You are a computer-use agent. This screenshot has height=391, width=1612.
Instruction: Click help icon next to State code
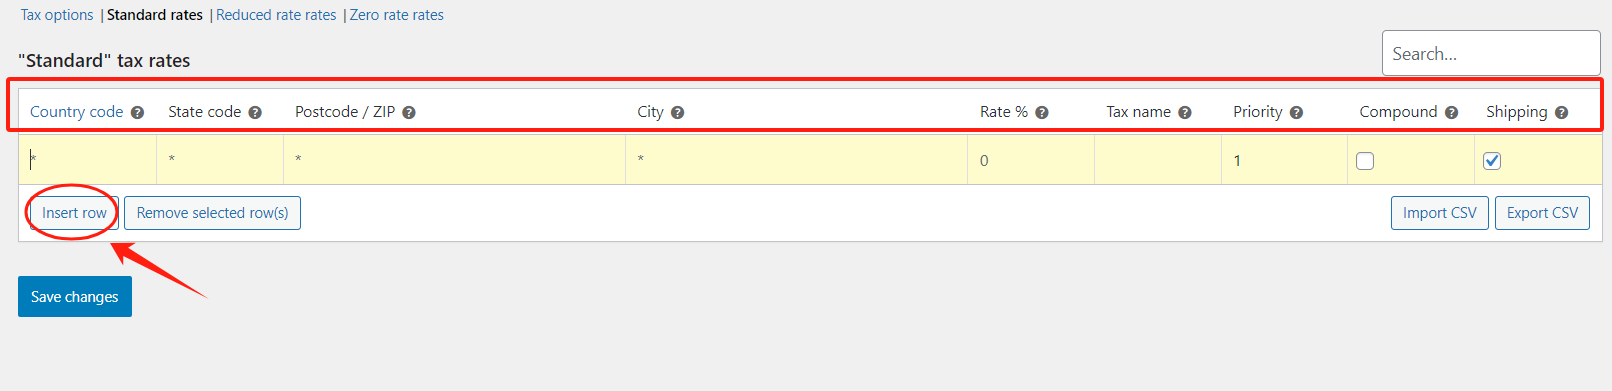255,113
